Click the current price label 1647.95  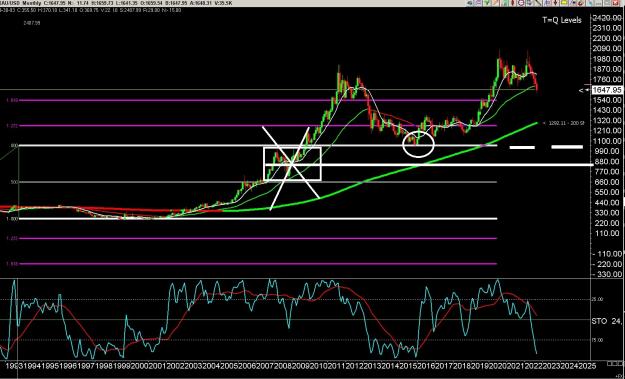(x=607, y=90)
